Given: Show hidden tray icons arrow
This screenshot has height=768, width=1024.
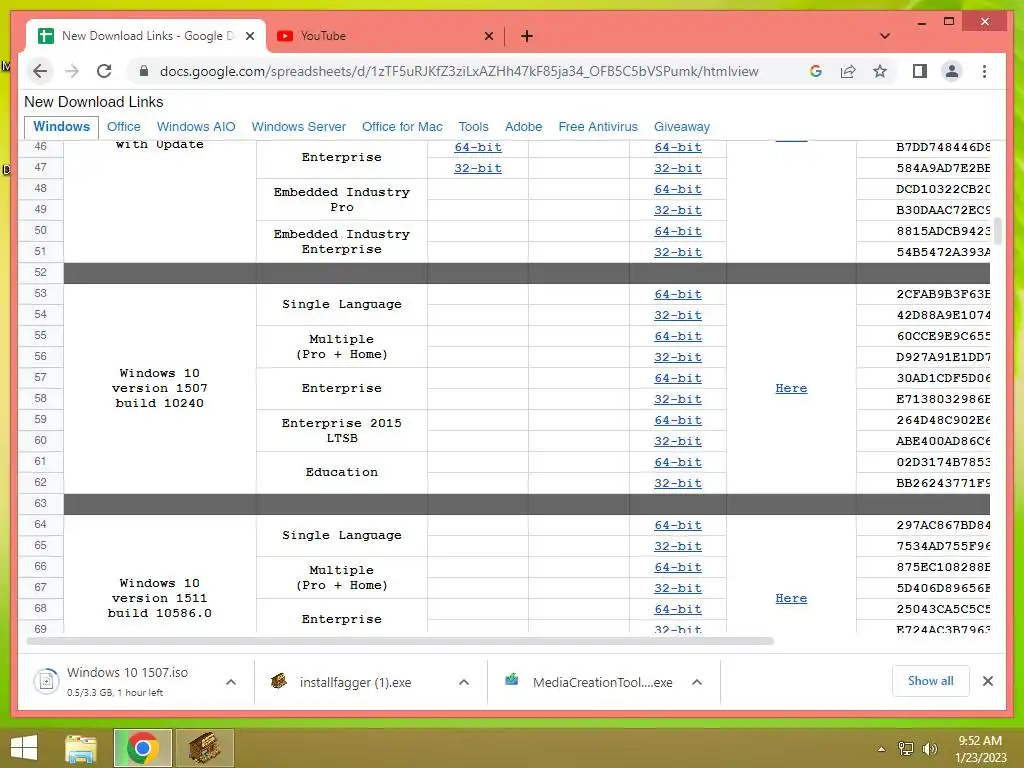Looking at the screenshot, I should click(882, 749).
